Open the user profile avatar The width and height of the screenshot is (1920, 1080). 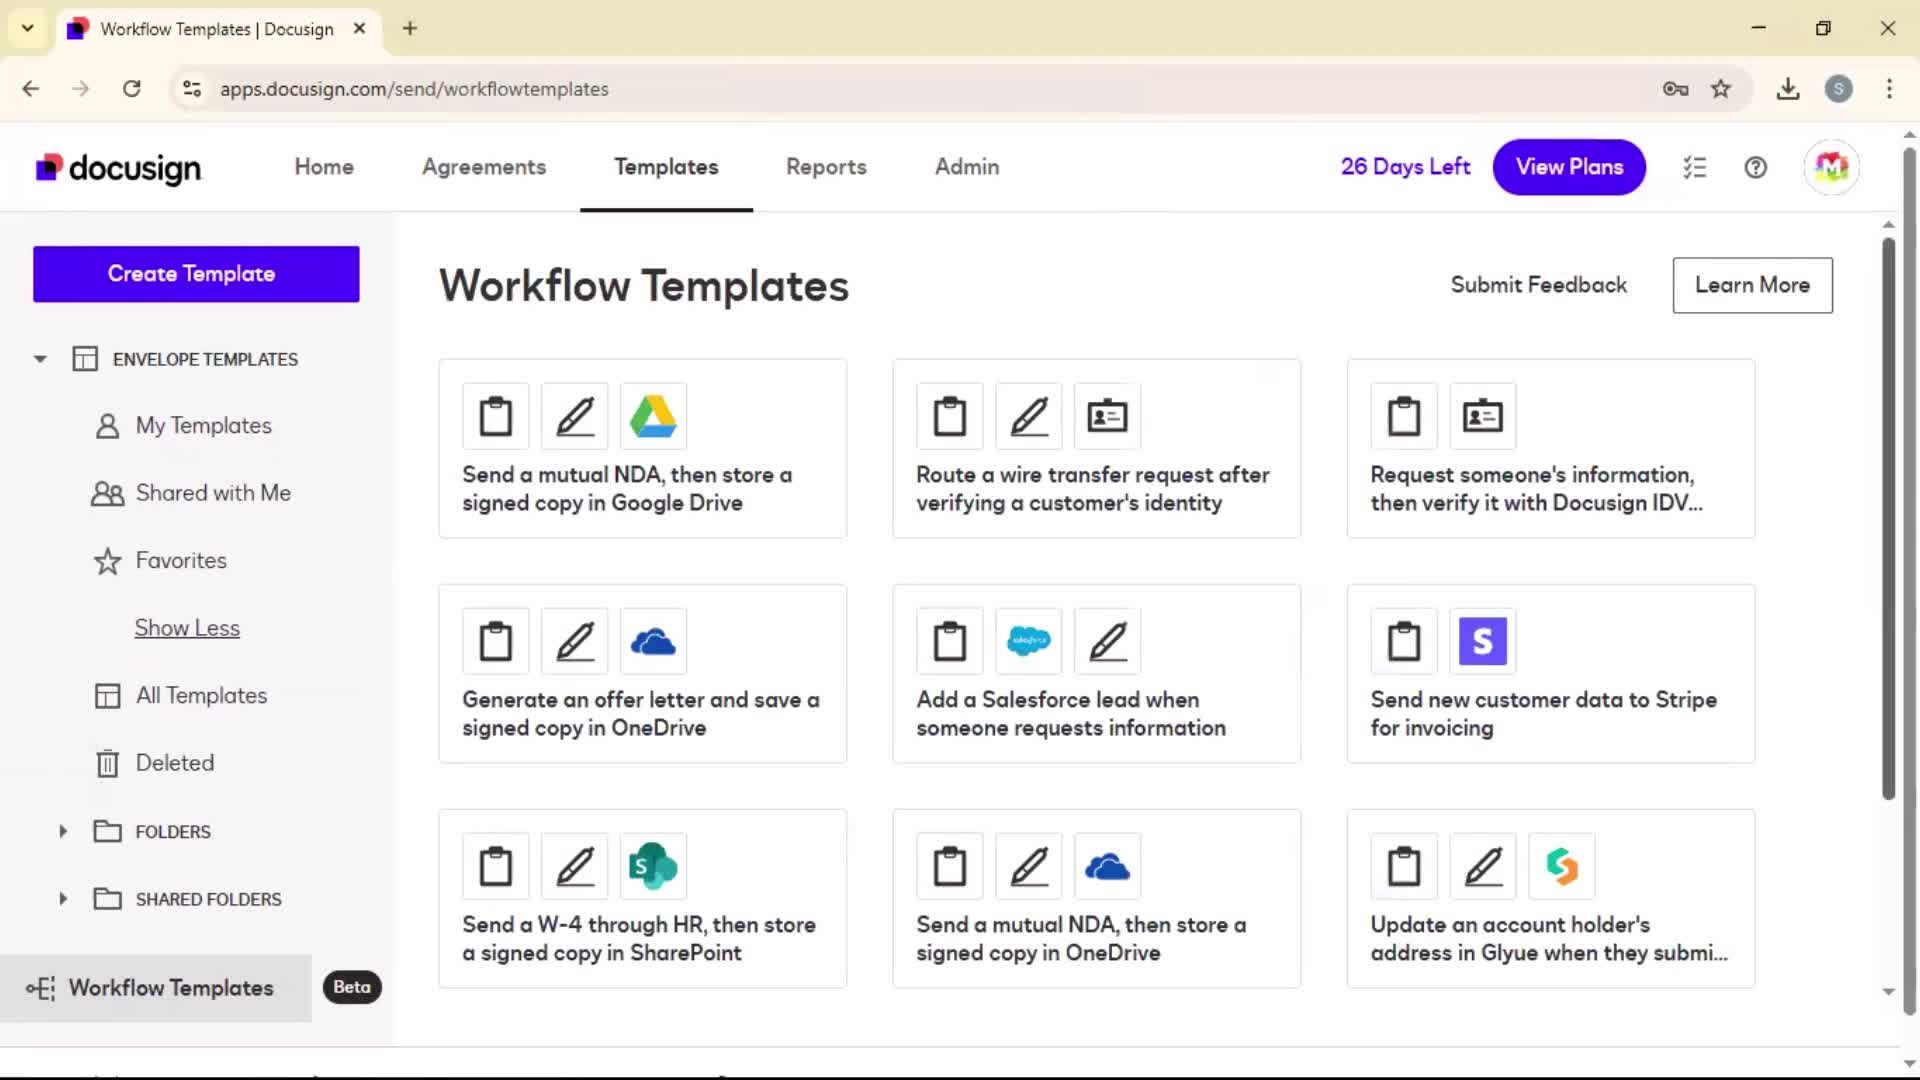pyautogui.click(x=1831, y=167)
